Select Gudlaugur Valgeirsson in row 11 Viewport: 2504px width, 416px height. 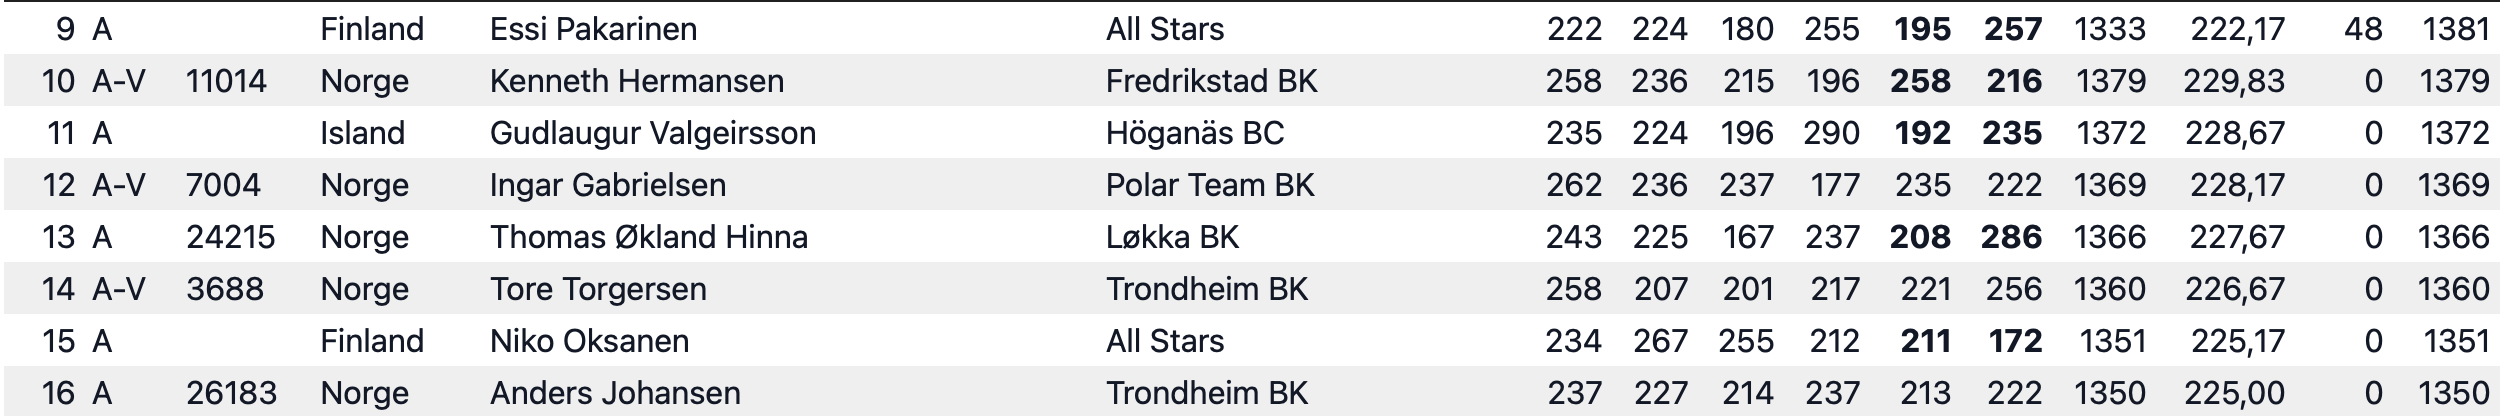(x=652, y=133)
